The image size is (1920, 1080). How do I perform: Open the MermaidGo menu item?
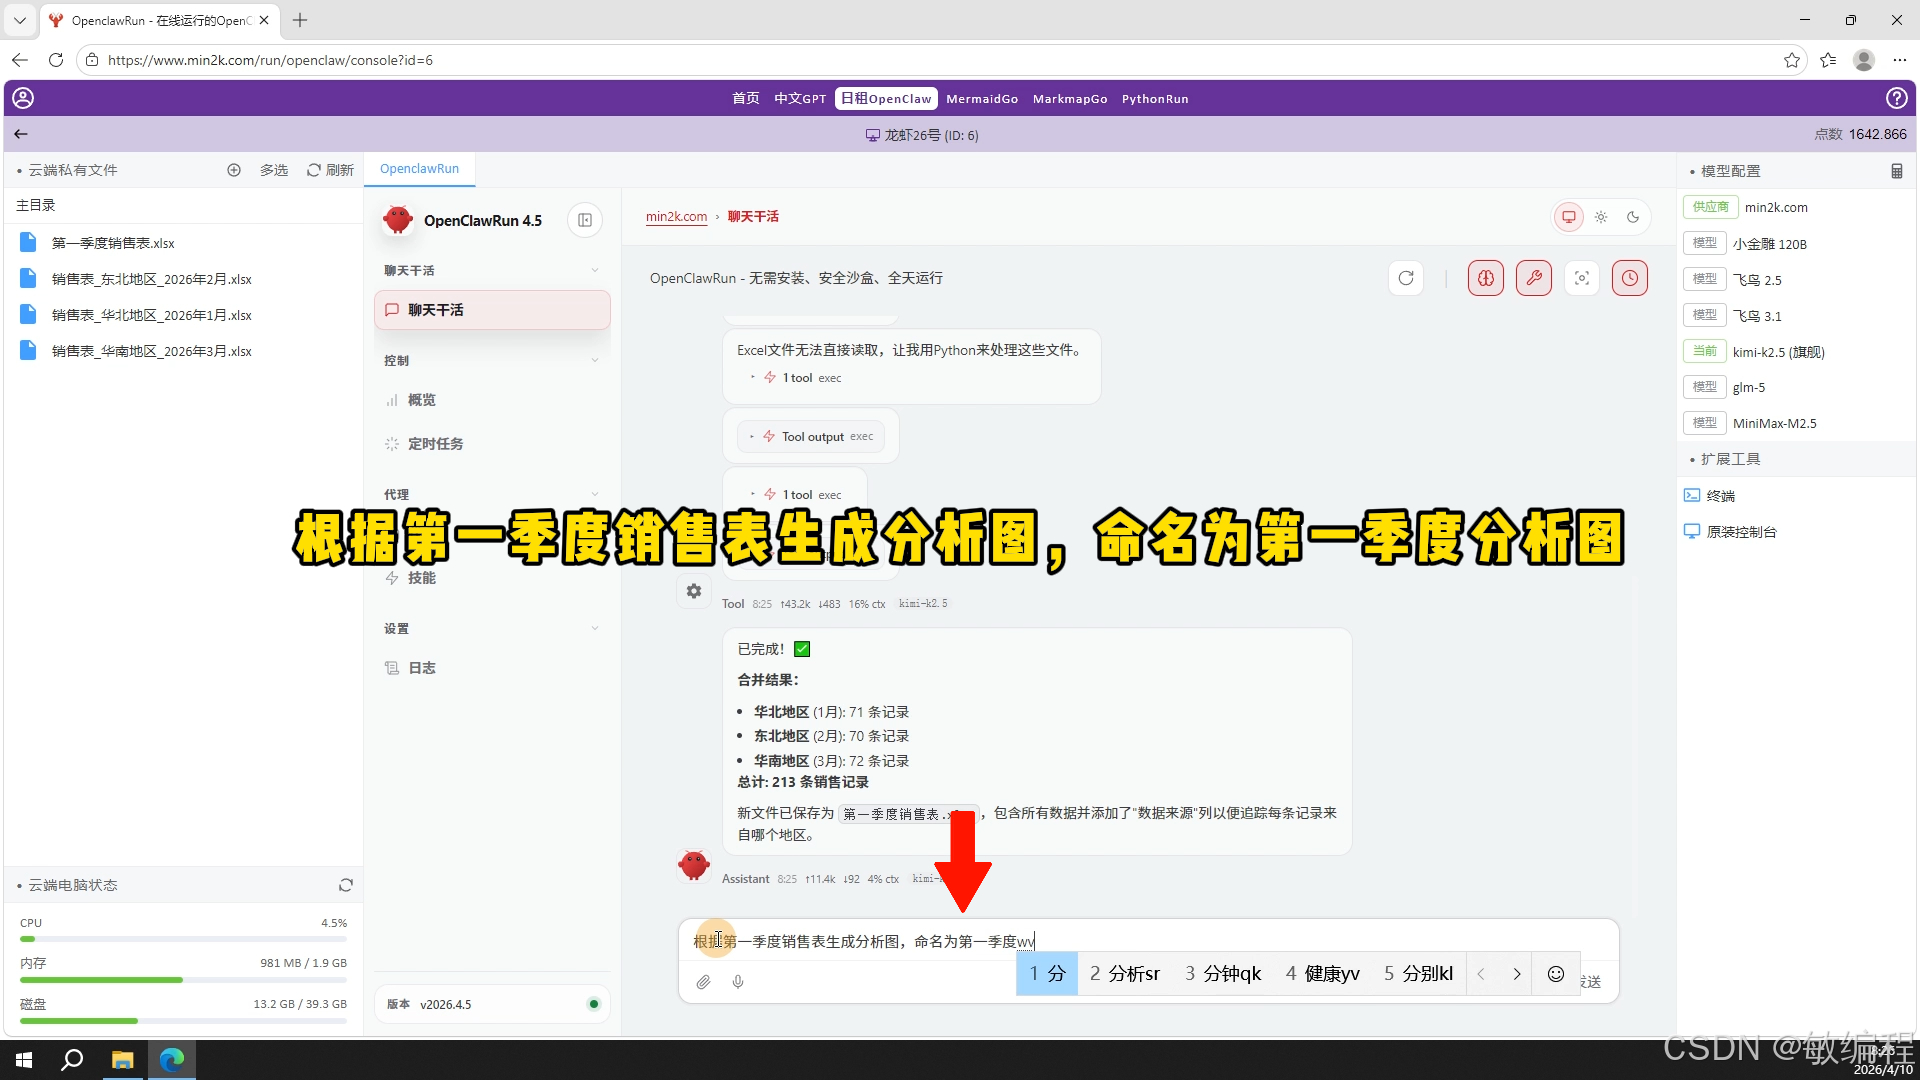[982, 98]
